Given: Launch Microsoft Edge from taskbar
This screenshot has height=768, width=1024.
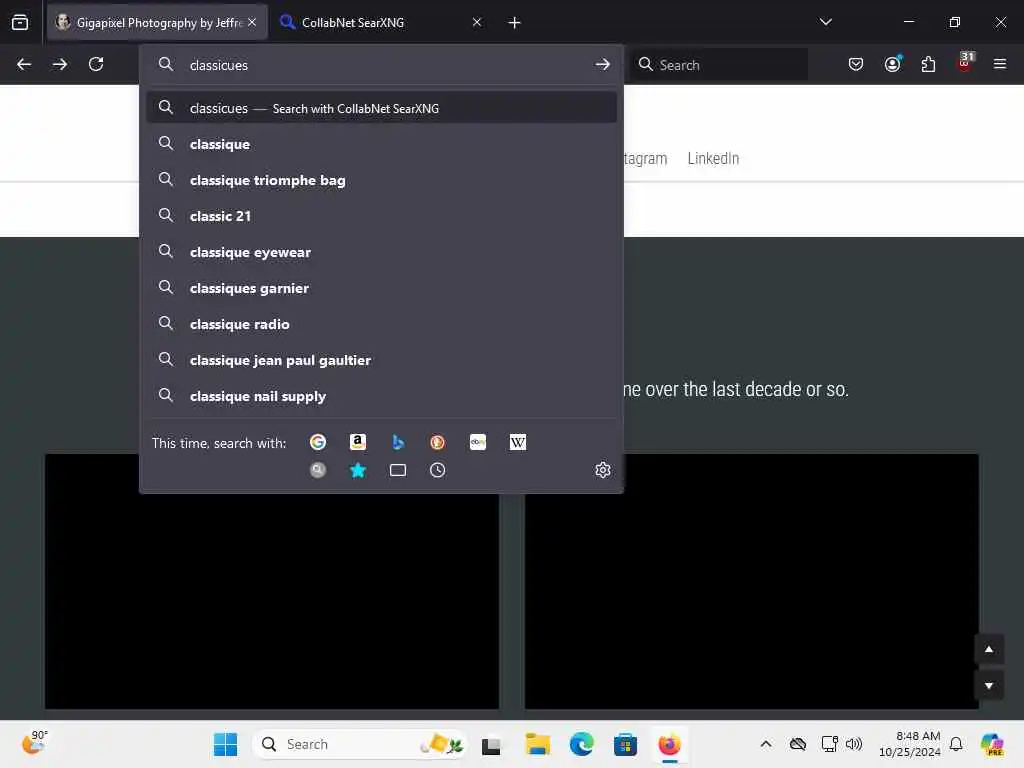Looking at the screenshot, I should [x=581, y=744].
